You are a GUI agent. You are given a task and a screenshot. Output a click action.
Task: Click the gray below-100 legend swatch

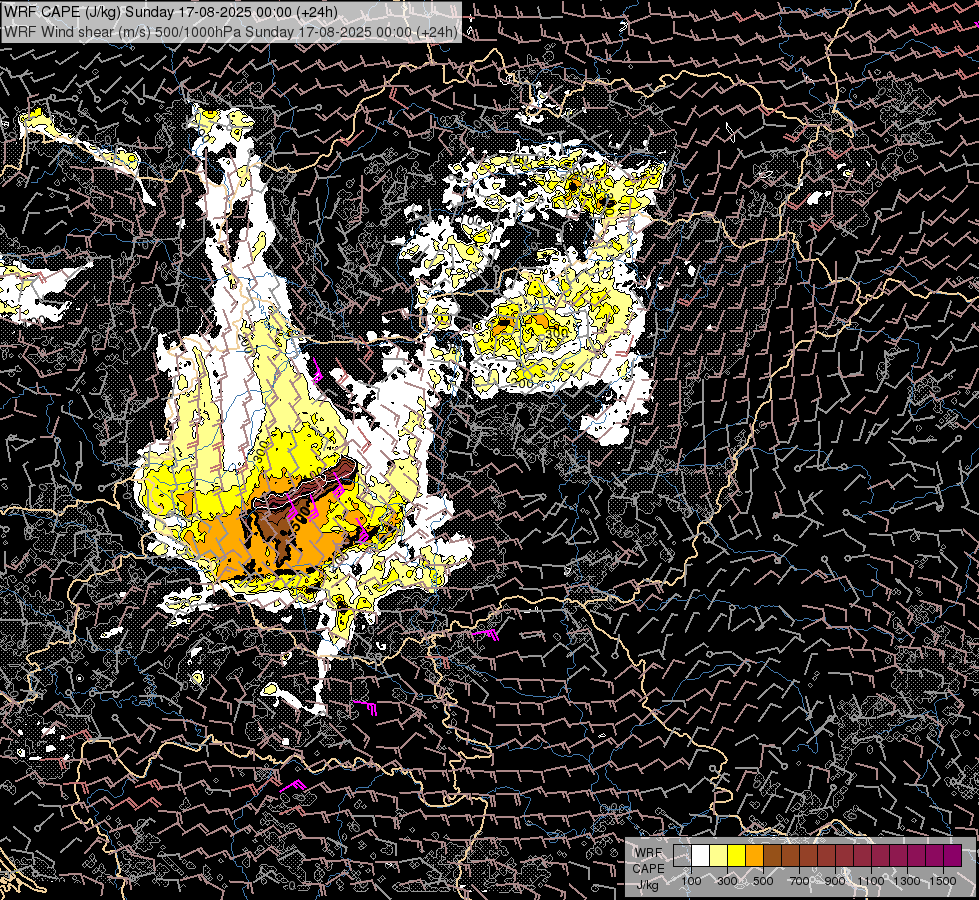click(682, 855)
